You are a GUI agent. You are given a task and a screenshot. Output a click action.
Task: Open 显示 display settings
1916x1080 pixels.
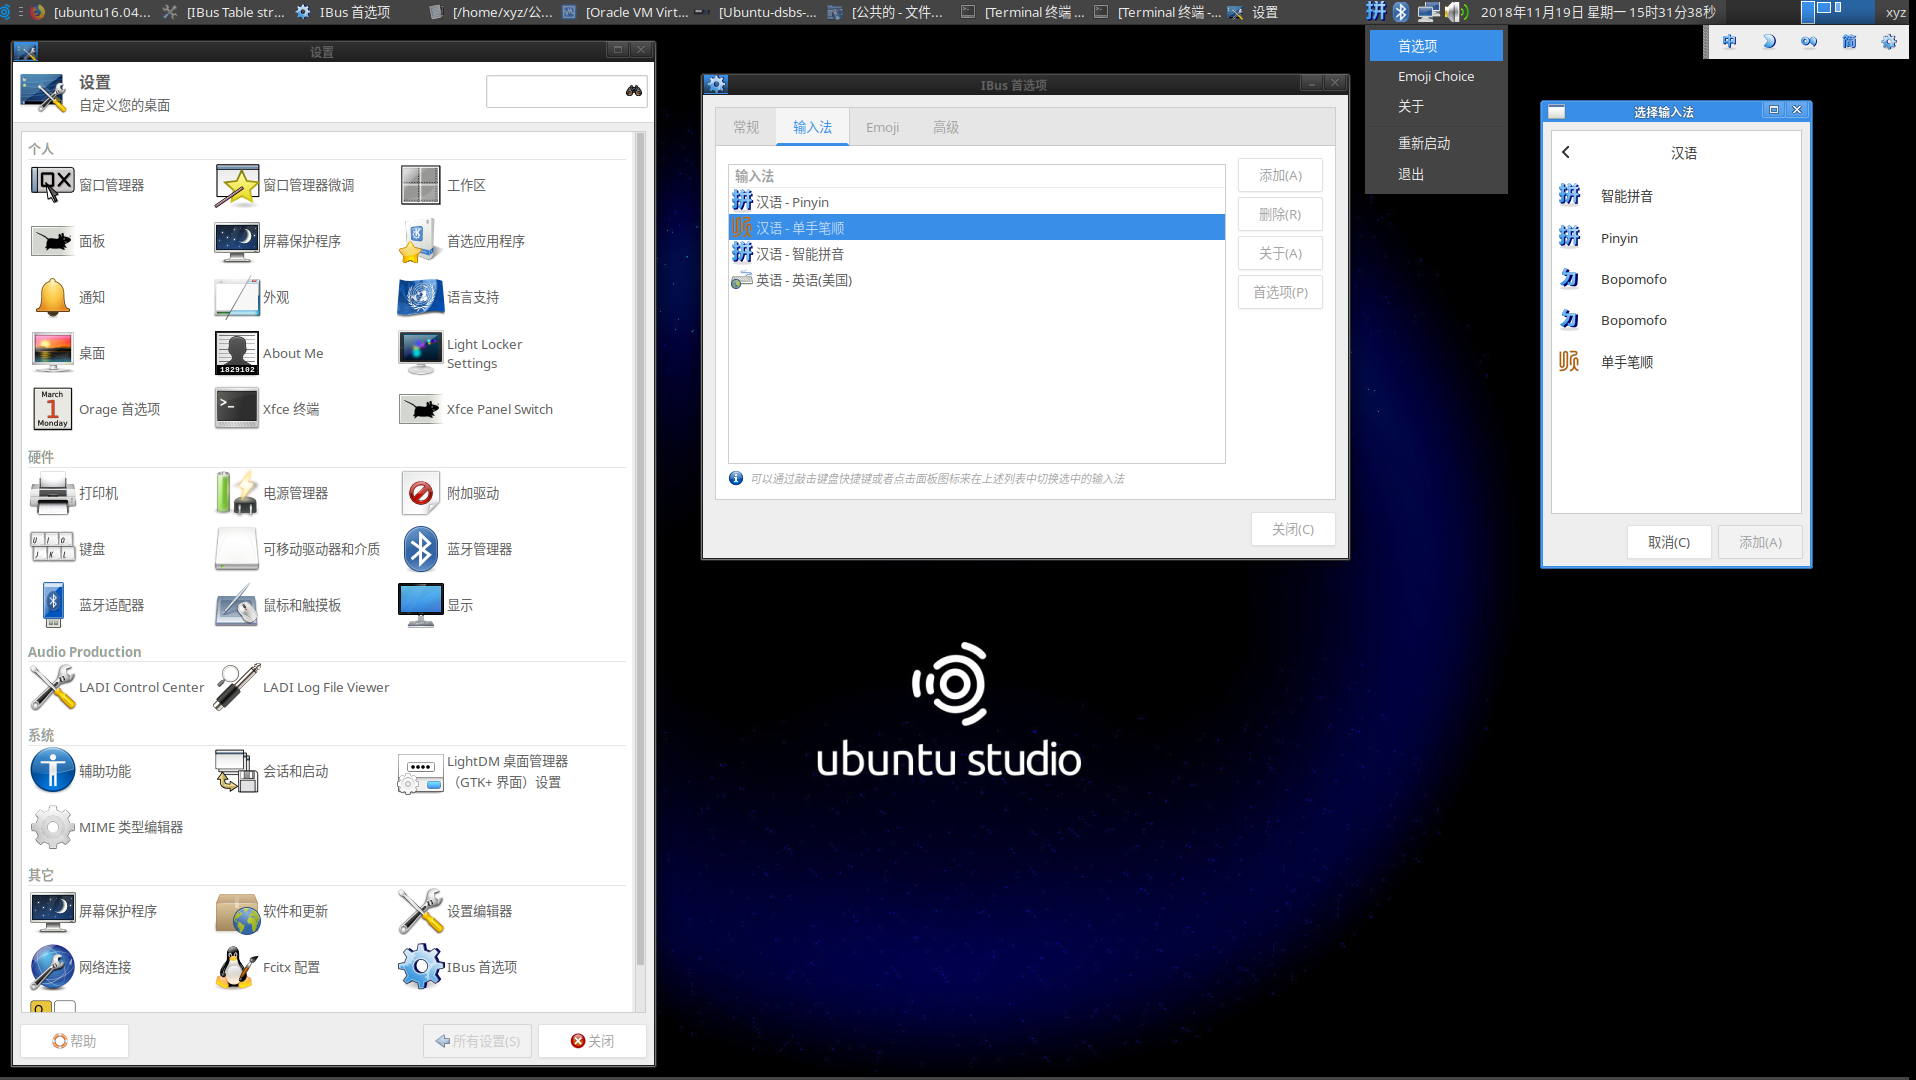click(x=436, y=605)
